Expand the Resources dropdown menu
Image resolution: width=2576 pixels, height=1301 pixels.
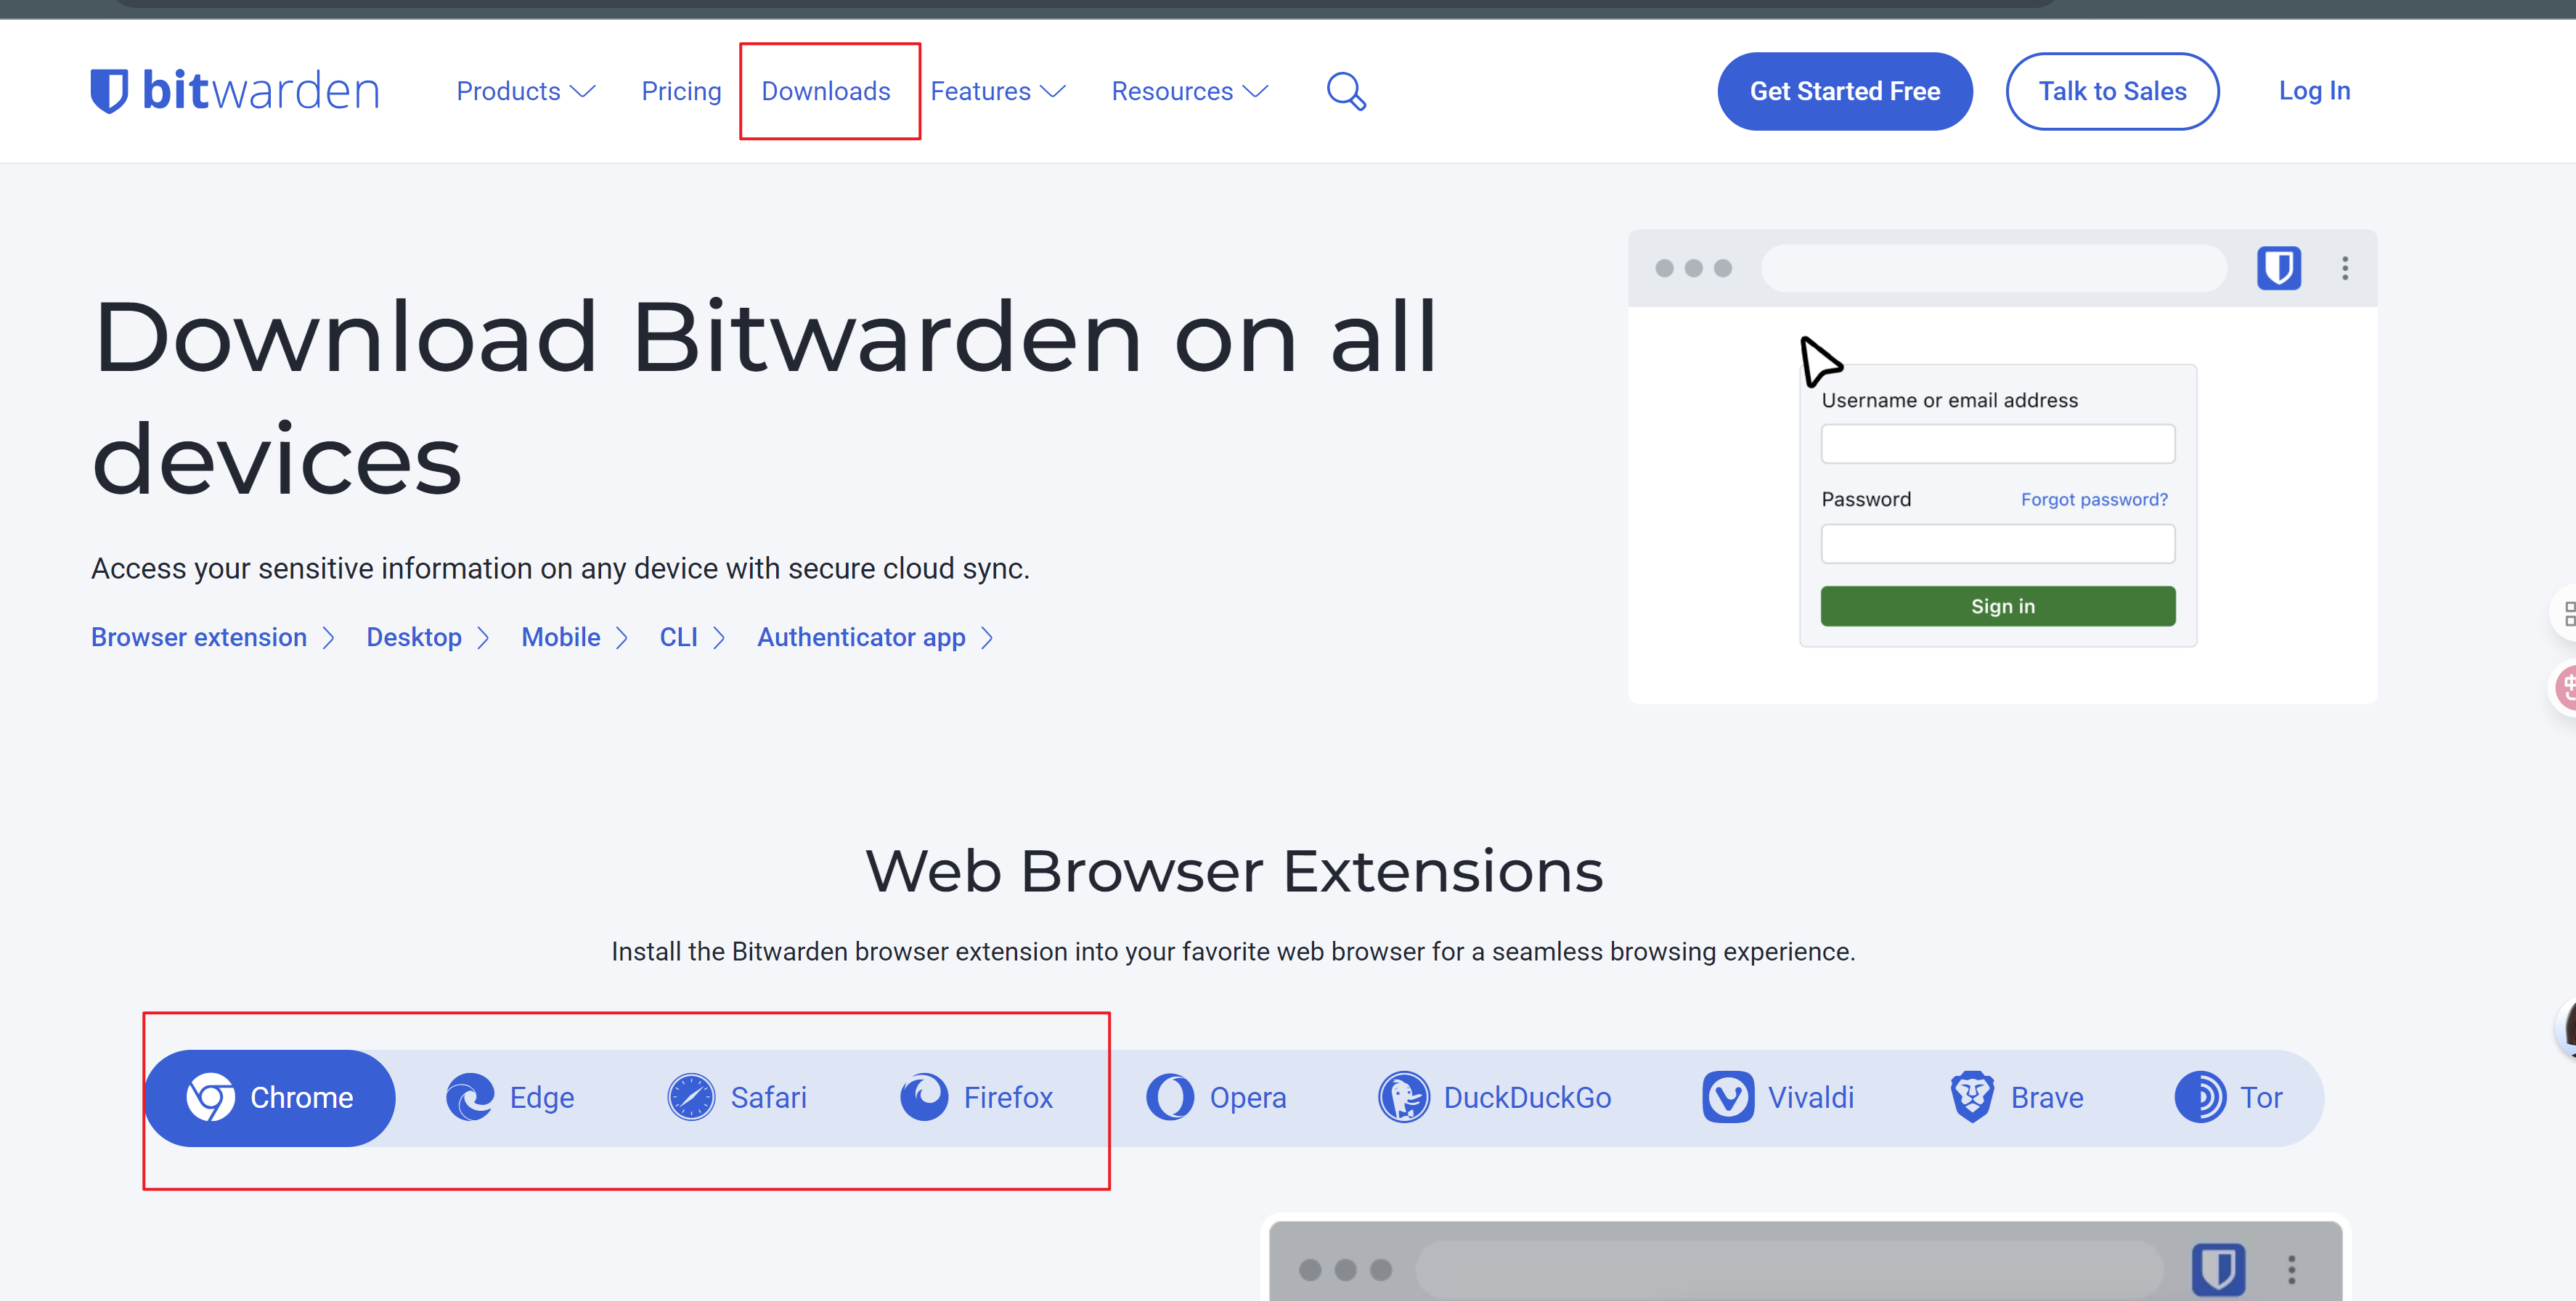point(1189,91)
